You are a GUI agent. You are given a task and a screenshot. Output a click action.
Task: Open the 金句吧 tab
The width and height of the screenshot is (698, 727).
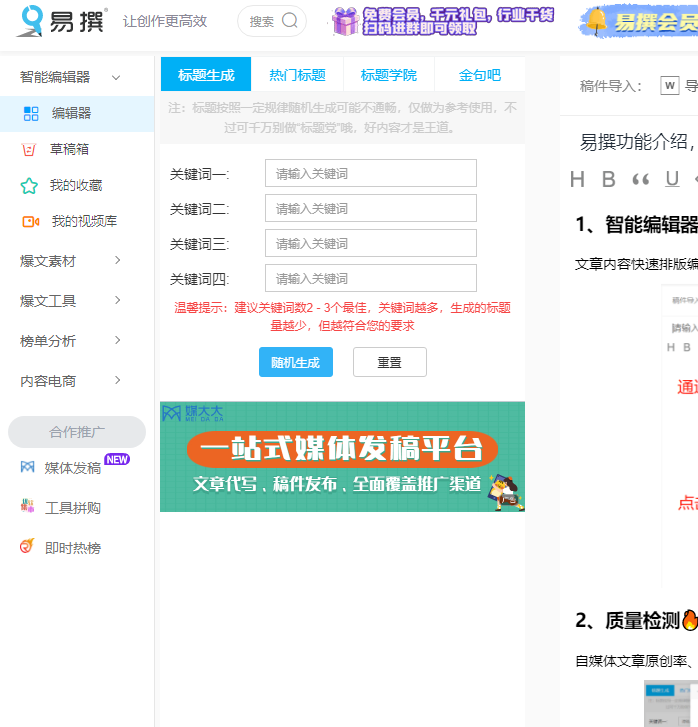480,74
